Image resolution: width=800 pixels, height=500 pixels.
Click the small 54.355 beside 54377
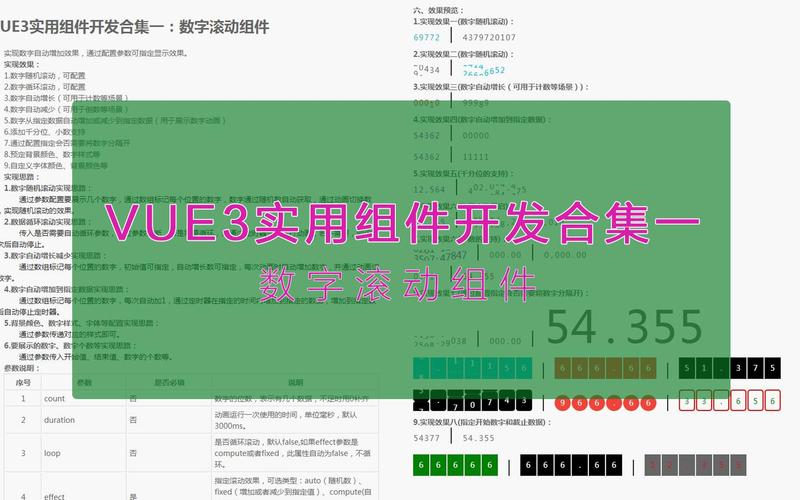click(479, 438)
